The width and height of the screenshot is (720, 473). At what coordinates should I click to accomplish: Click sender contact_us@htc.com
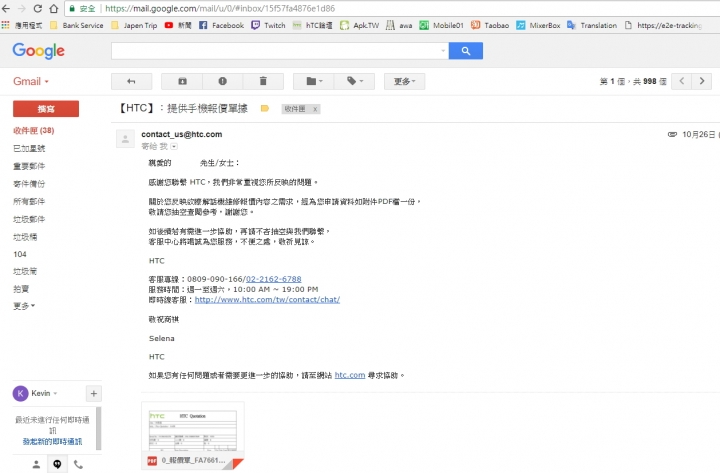pyautogui.click(x=182, y=135)
